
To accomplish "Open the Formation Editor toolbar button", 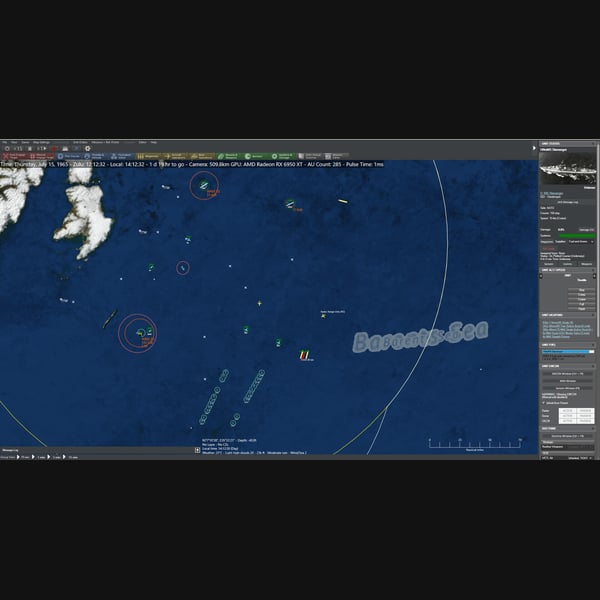I will click(122, 156).
